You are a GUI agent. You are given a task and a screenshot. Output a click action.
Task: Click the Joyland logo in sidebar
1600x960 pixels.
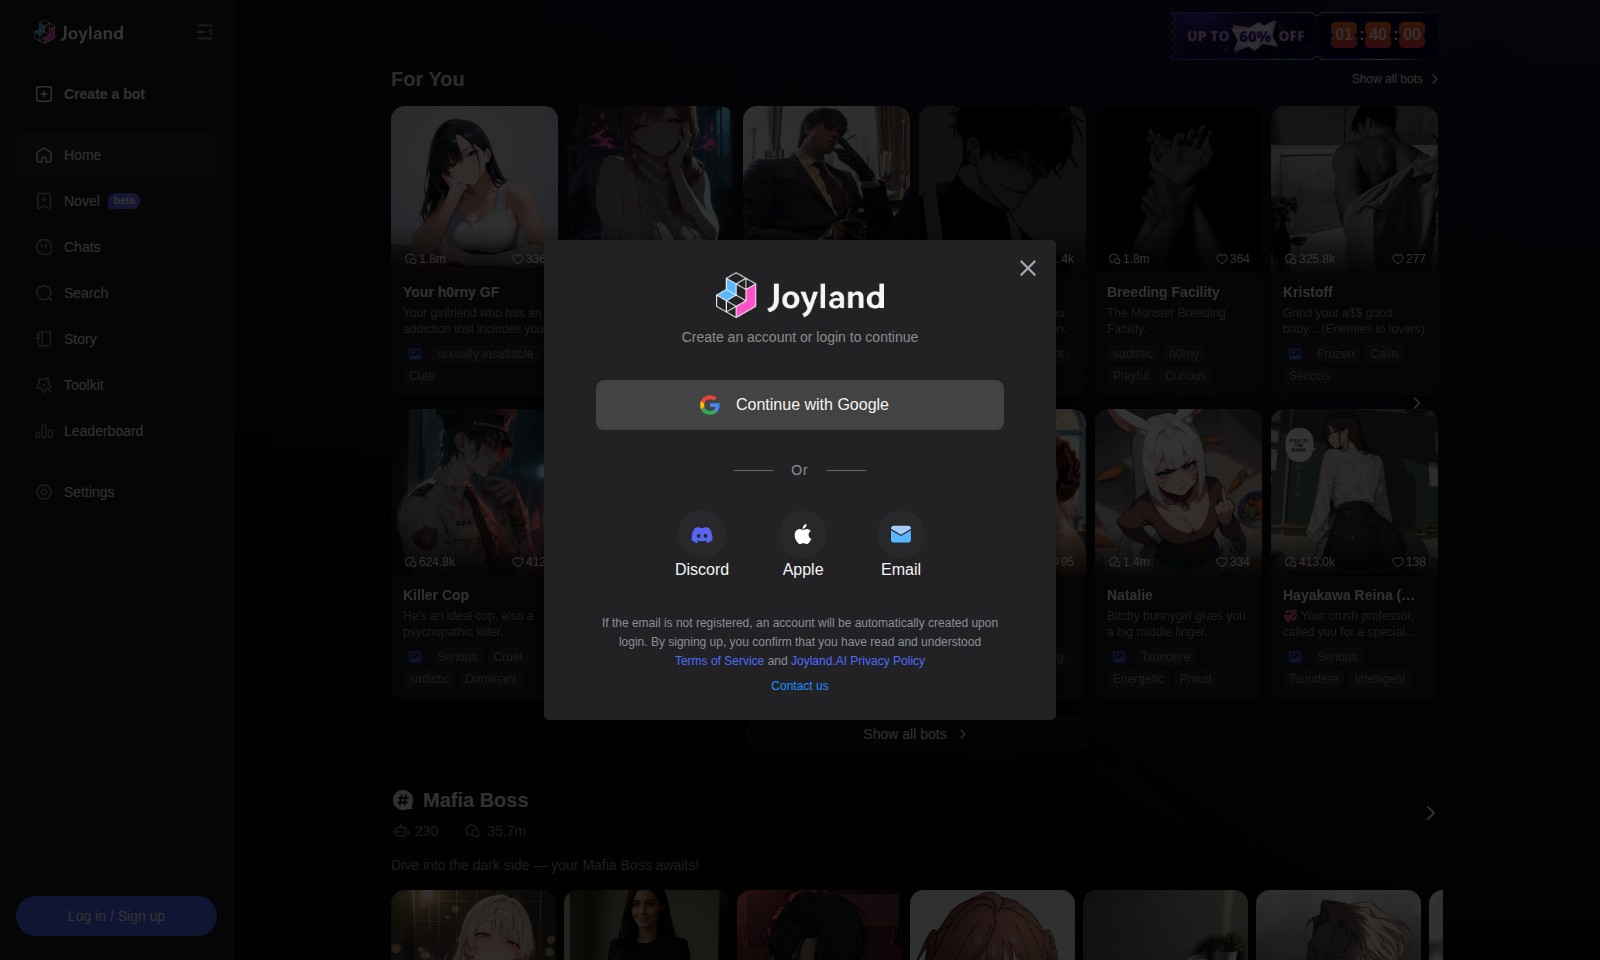79,33
